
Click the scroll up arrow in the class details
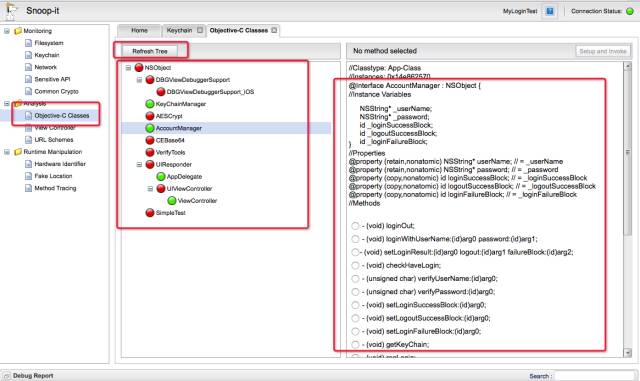[x=628, y=66]
